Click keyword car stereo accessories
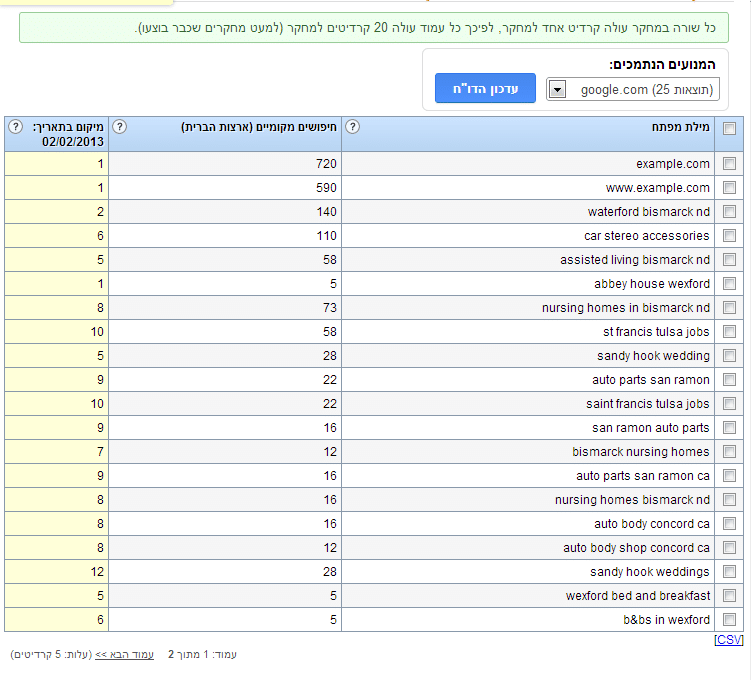 tap(647, 236)
